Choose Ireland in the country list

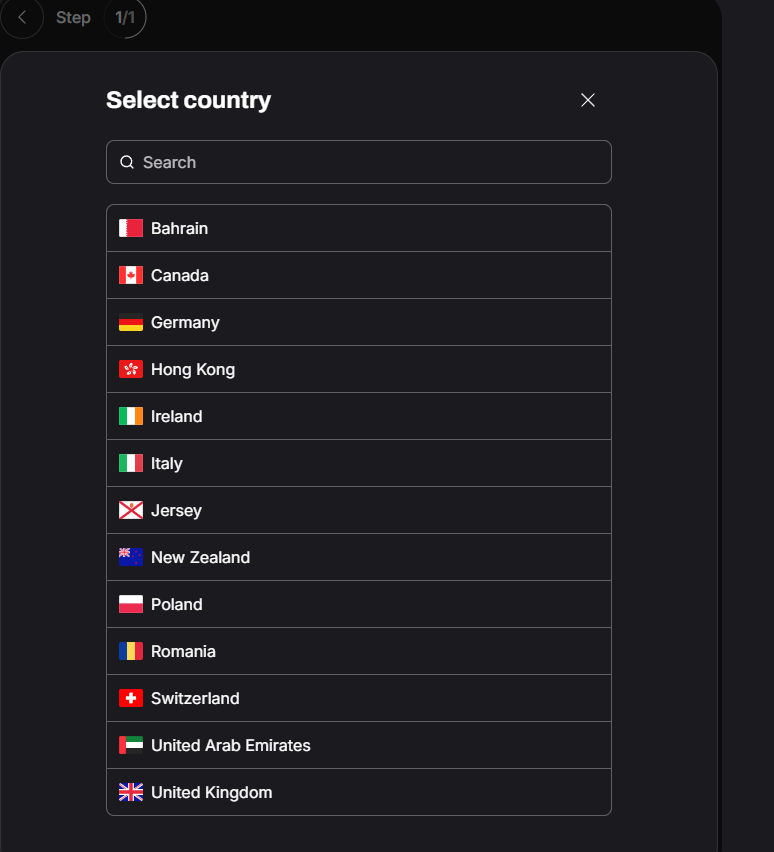pyautogui.click(x=177, y=416)
